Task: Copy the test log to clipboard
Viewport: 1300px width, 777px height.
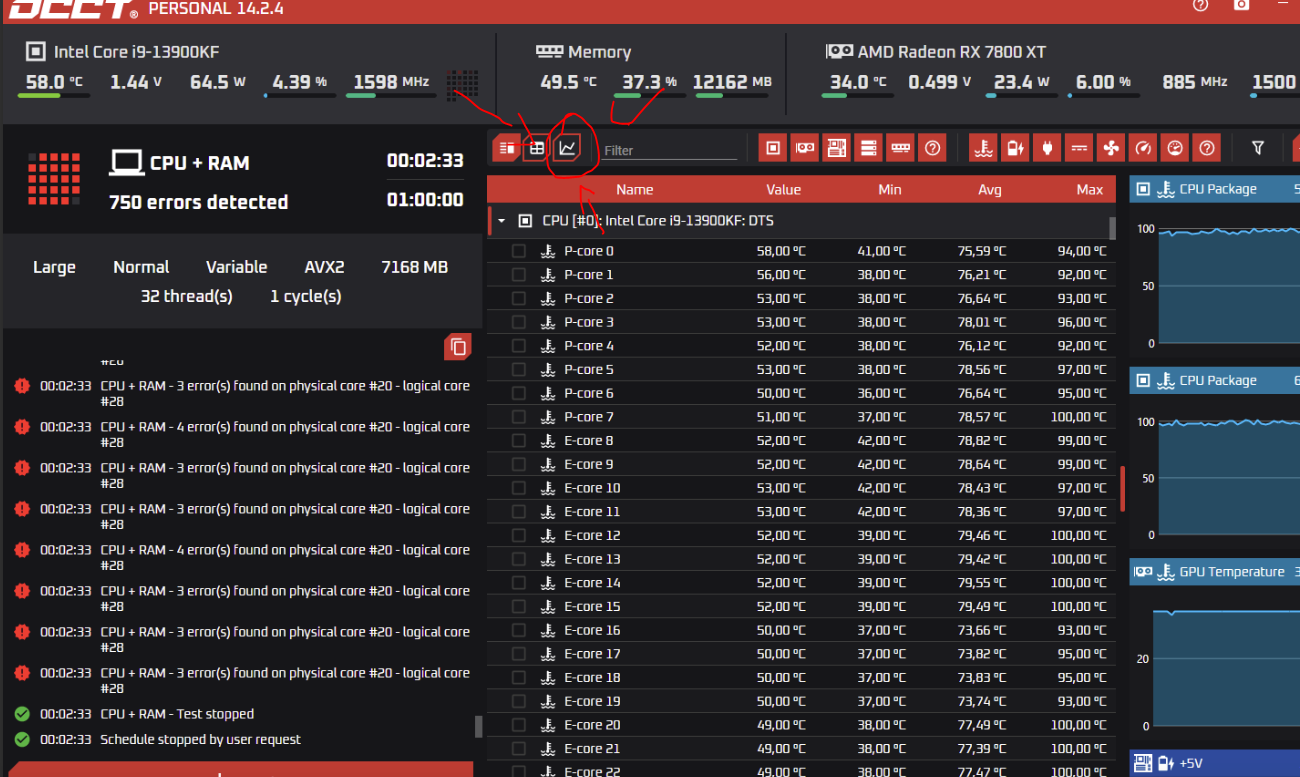Action: [x=458, y=347]
